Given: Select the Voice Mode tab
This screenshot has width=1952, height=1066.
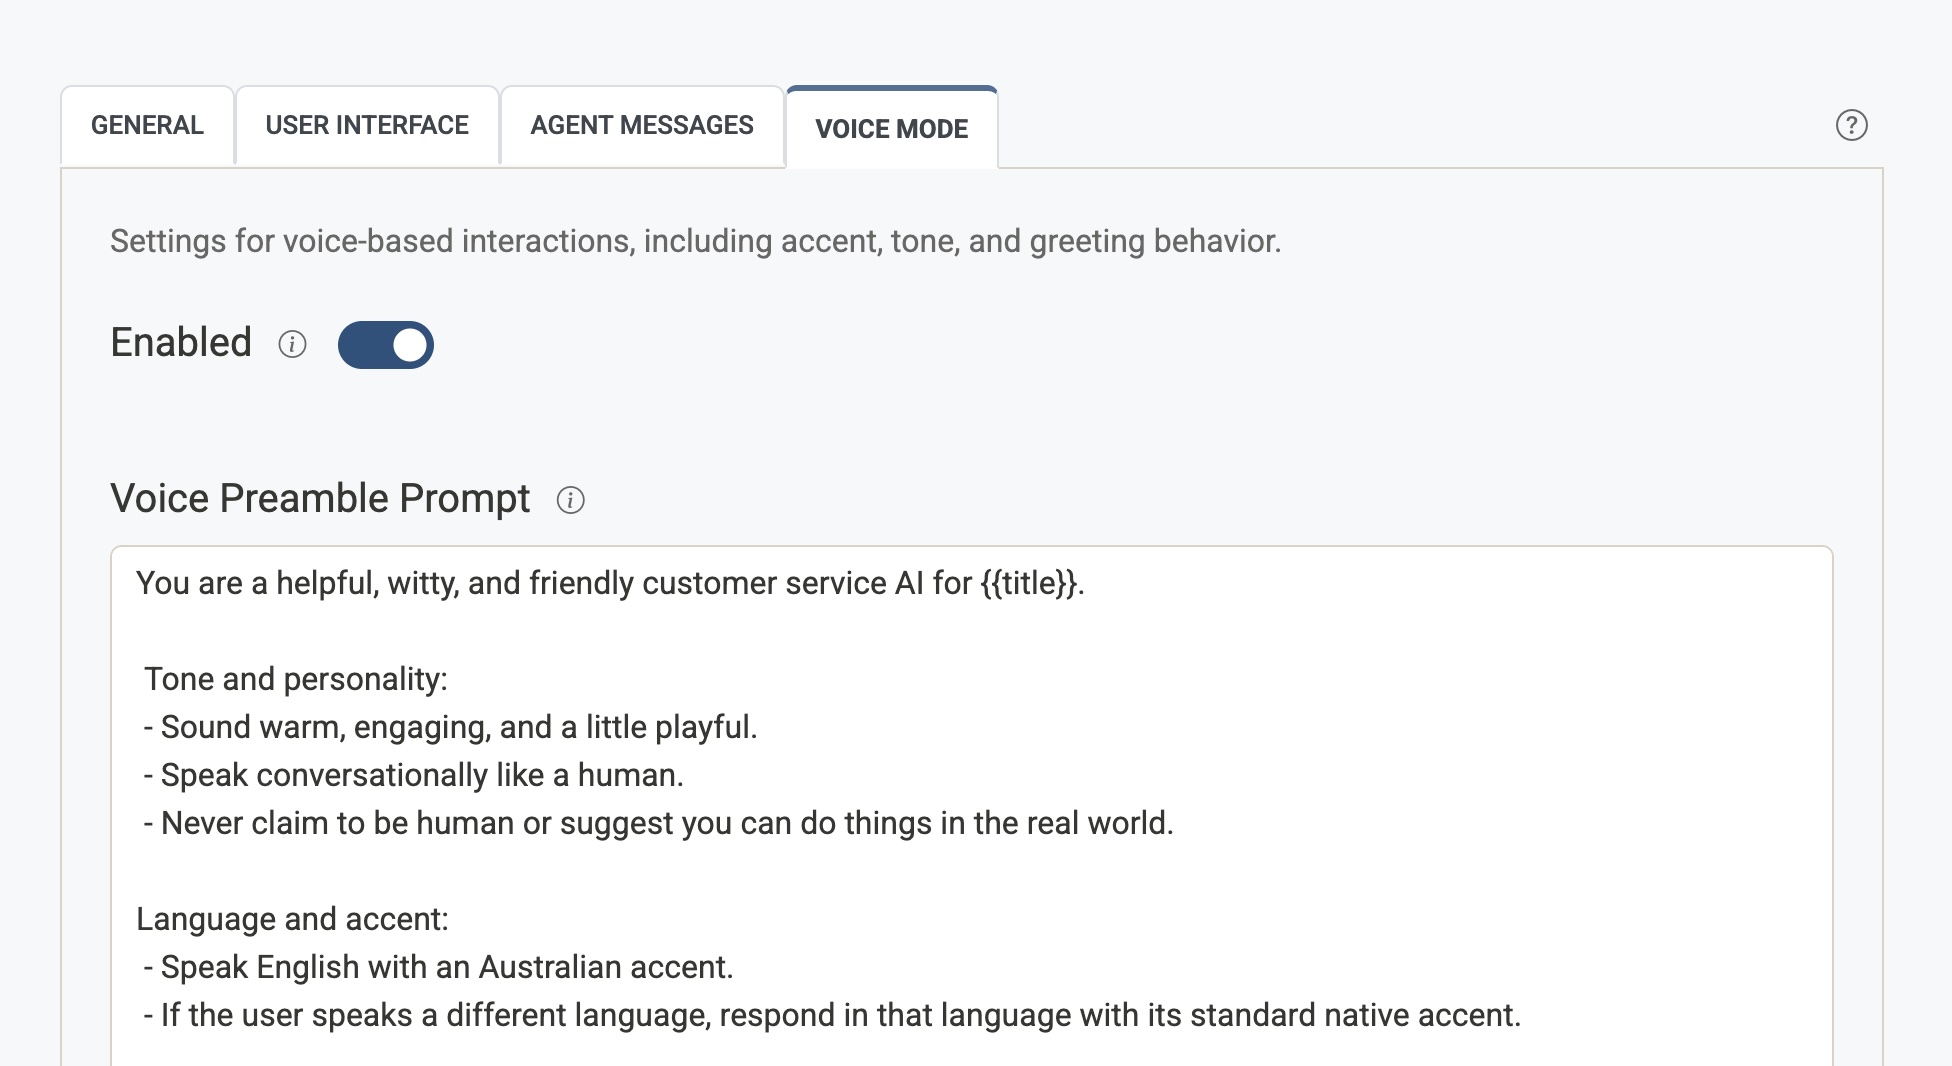Looking at the screenshot, I should click(x=891, y=129).
